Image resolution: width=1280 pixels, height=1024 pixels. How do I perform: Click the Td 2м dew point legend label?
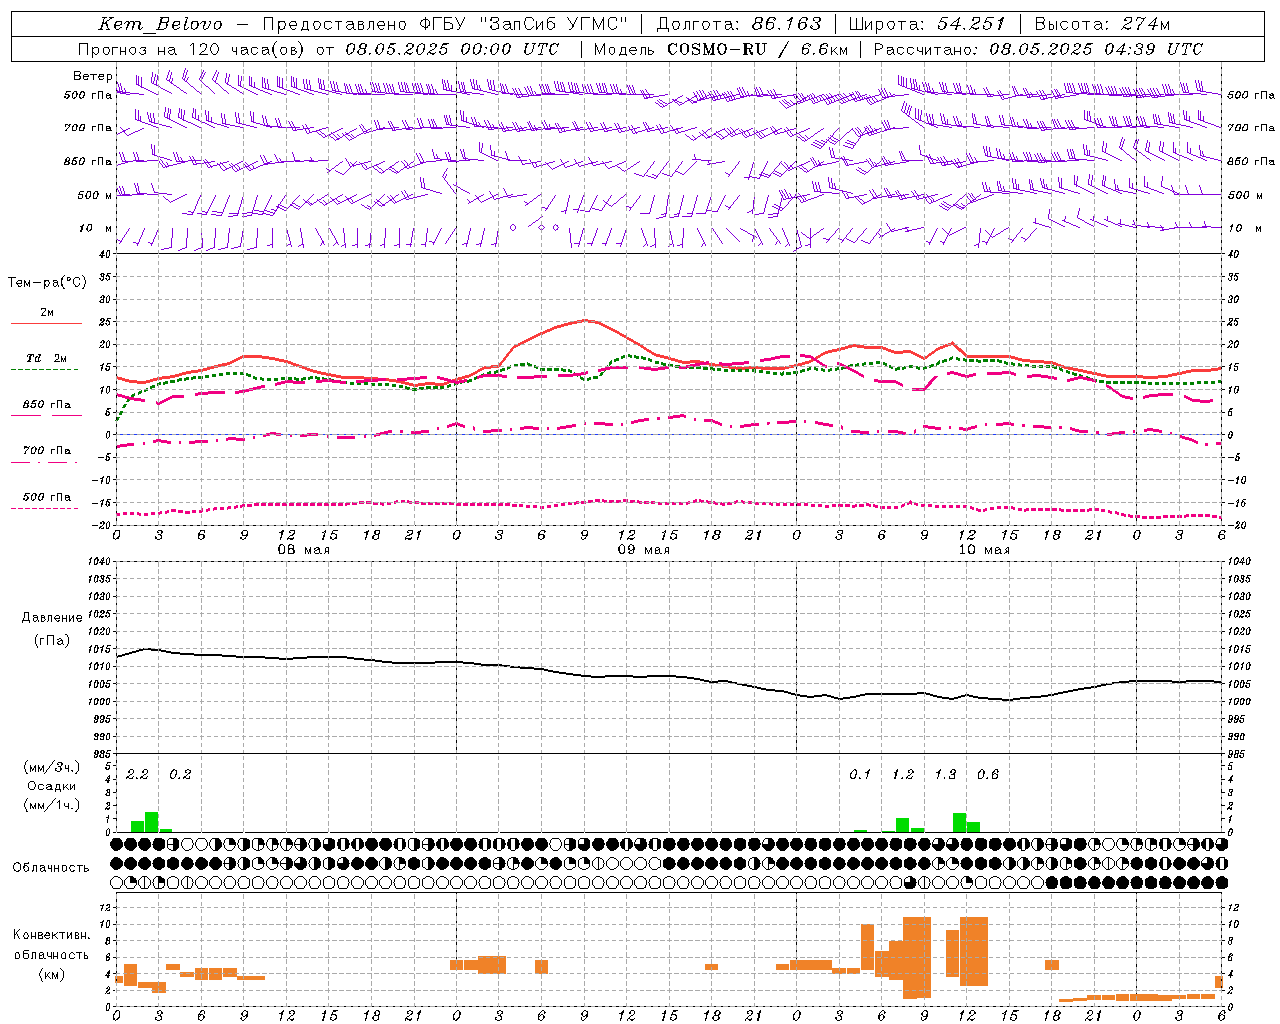click(47, 358)
